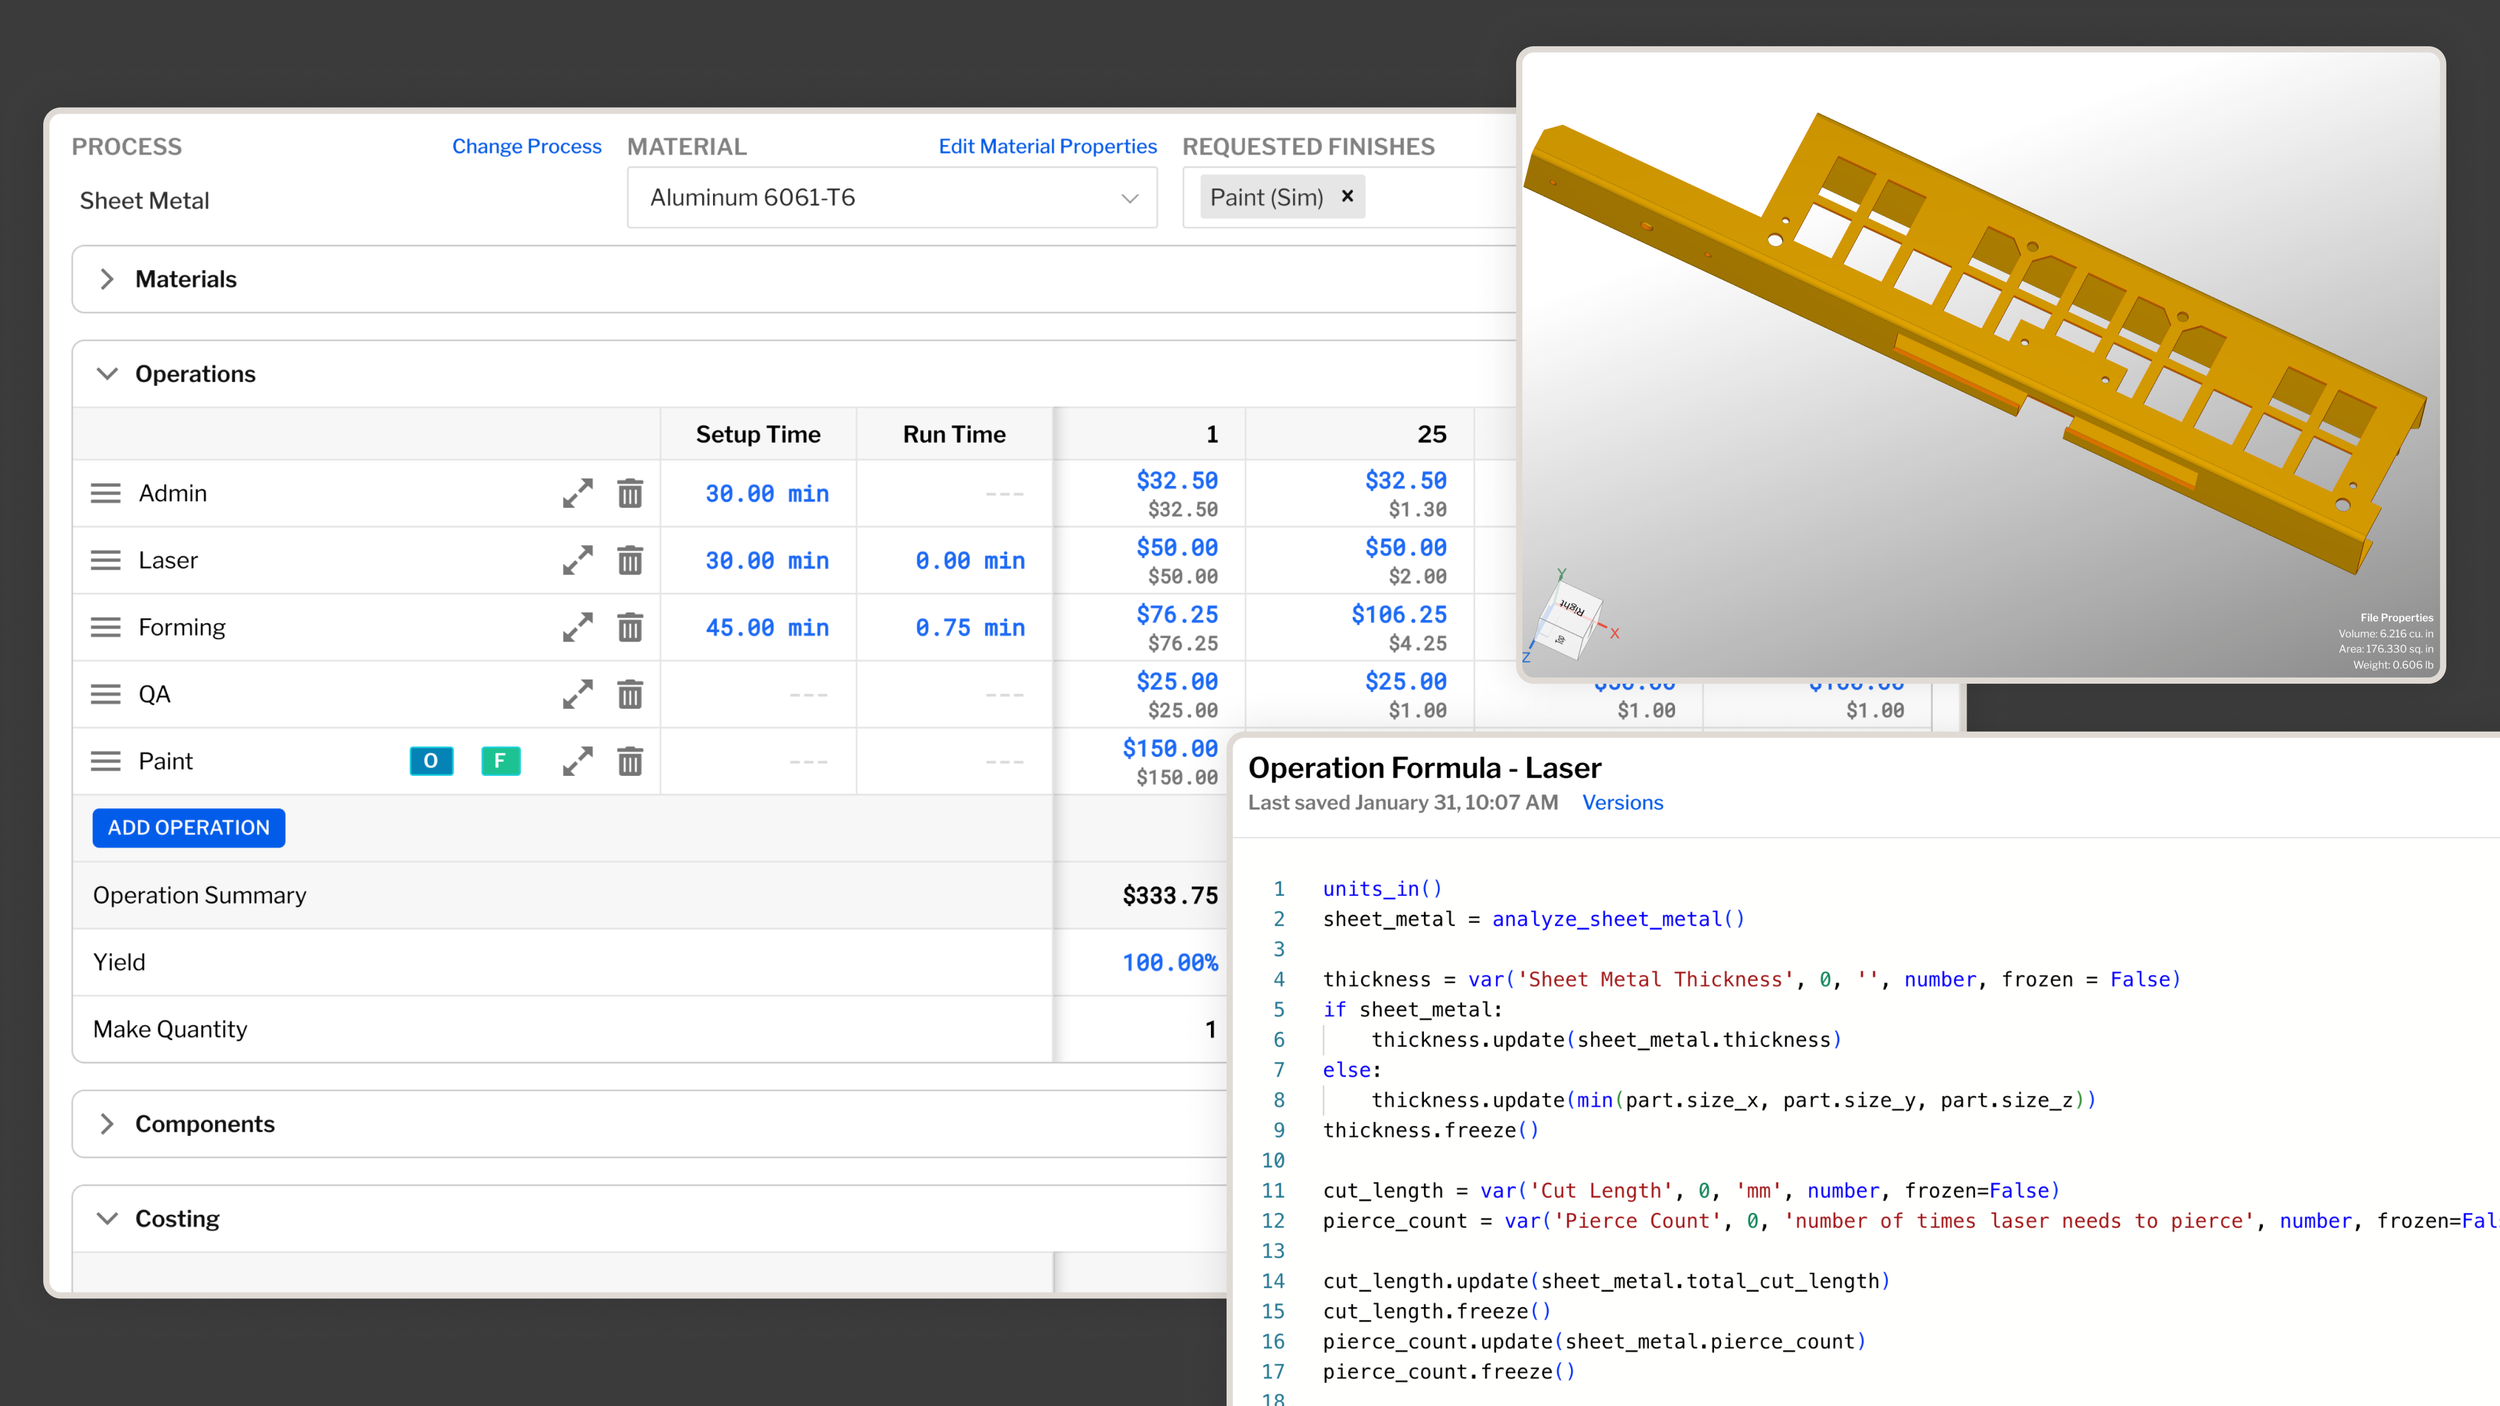The width and height of the screenshot is (2500, 1406).
Task: Click code line 1 units_in()
Action: pyautogui.click(x=1382, y=889)
